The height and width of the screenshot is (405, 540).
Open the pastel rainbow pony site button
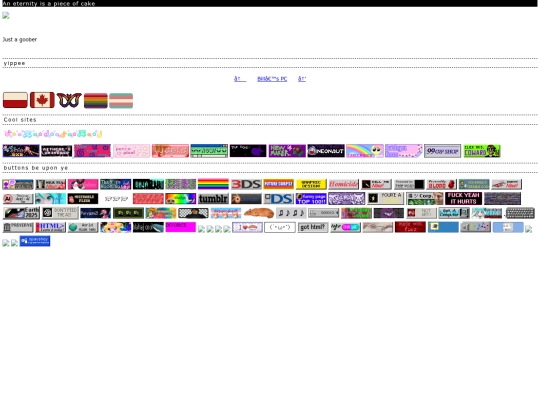(x=365, y=151)
